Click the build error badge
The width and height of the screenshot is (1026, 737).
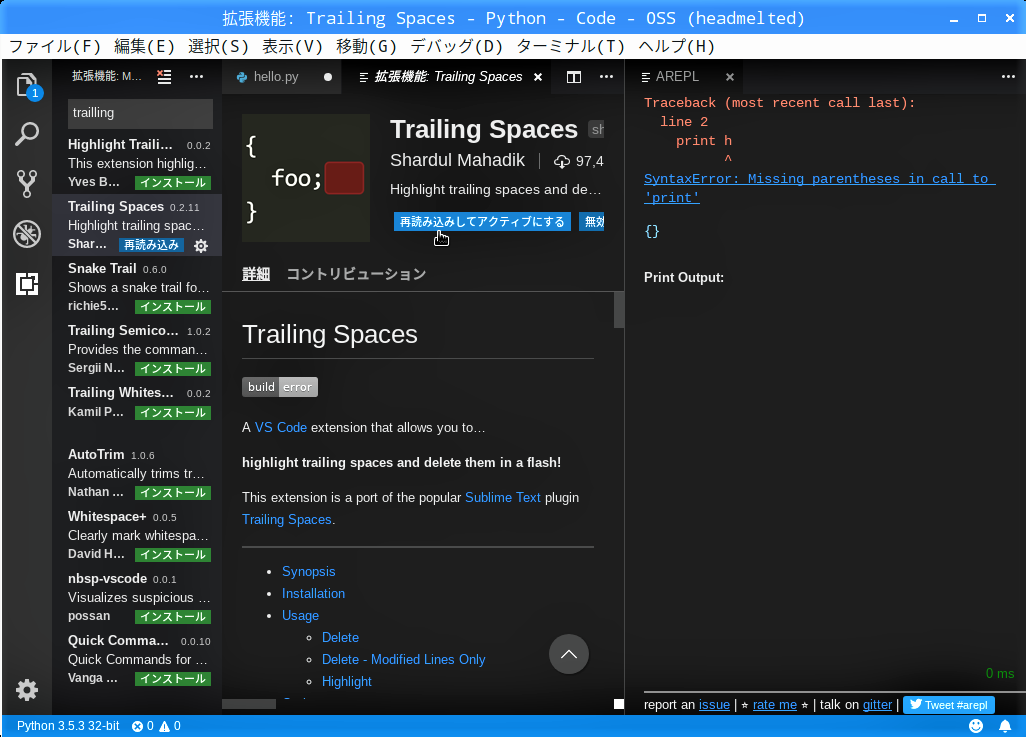(280, 387)
